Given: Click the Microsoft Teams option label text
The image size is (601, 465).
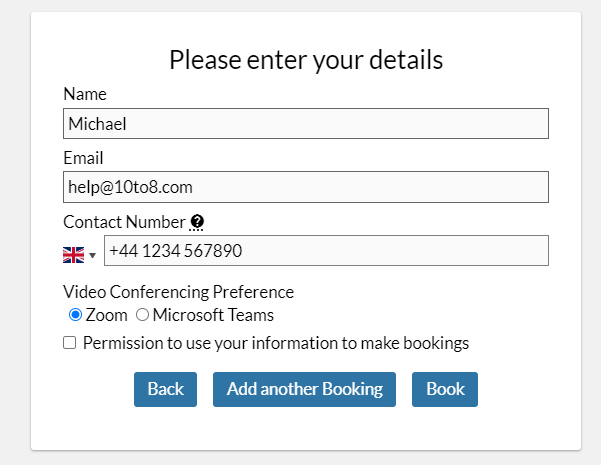Looking at the screenshot, I should tap(213, 315).
